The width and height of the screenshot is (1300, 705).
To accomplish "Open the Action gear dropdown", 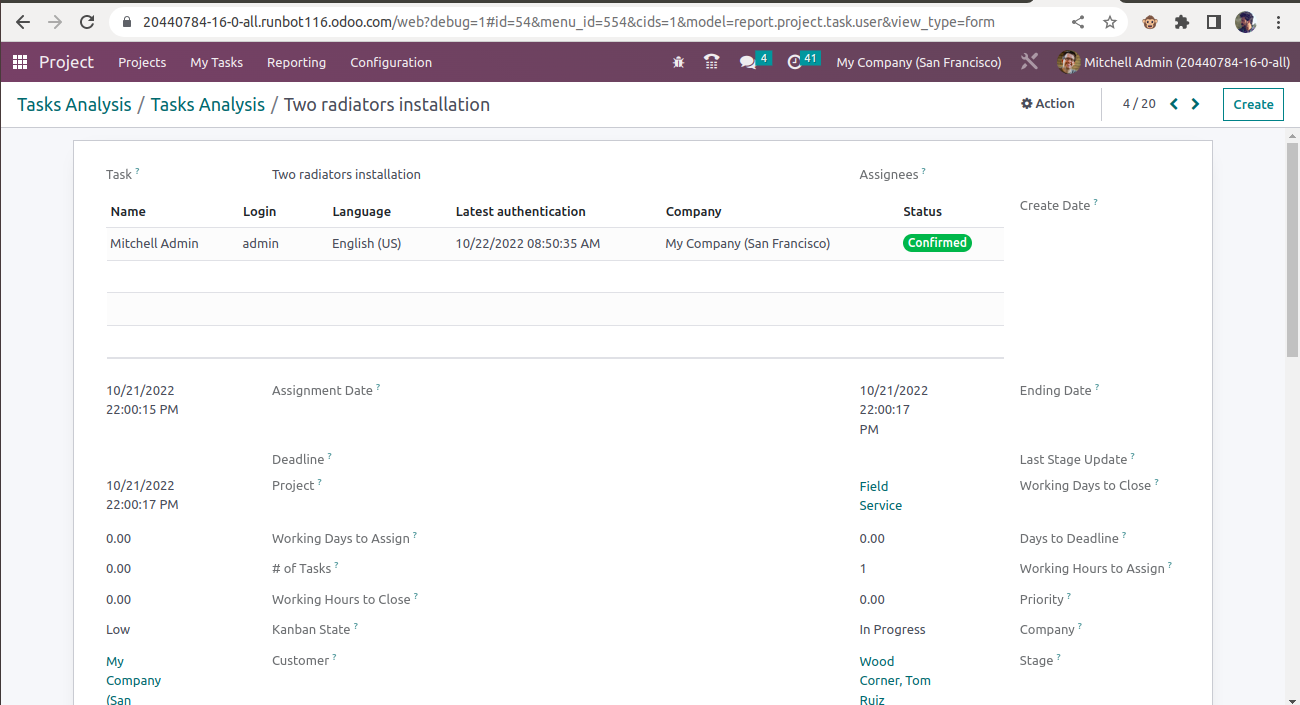I will 1047,103.
